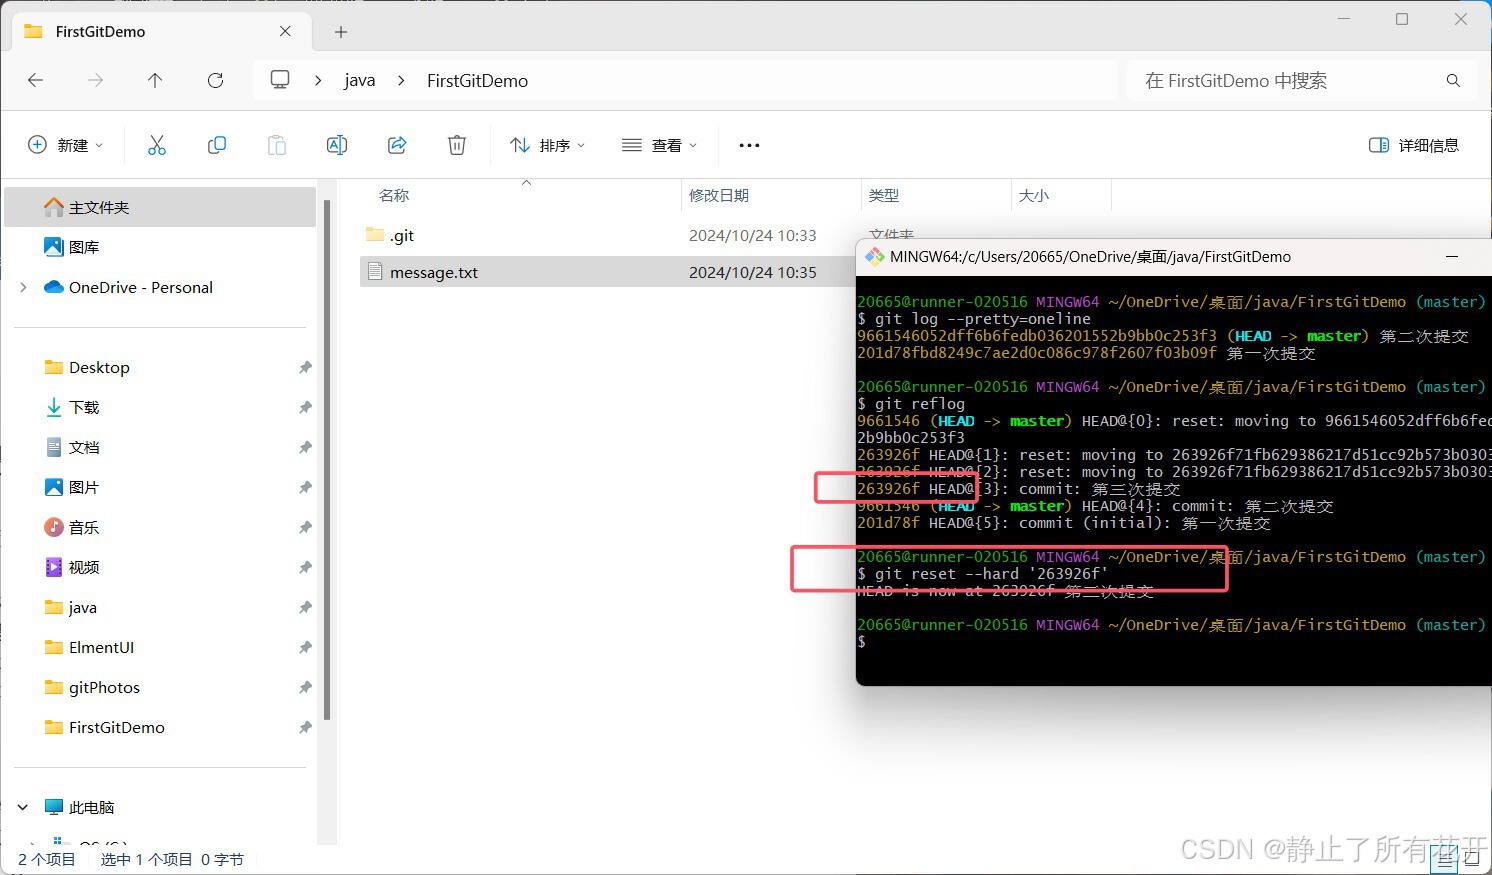Select Home (主文件夹) in sidebar
Image resolution: width=1492 pixels, height=875 pixels.
click(x=160, y=207)
